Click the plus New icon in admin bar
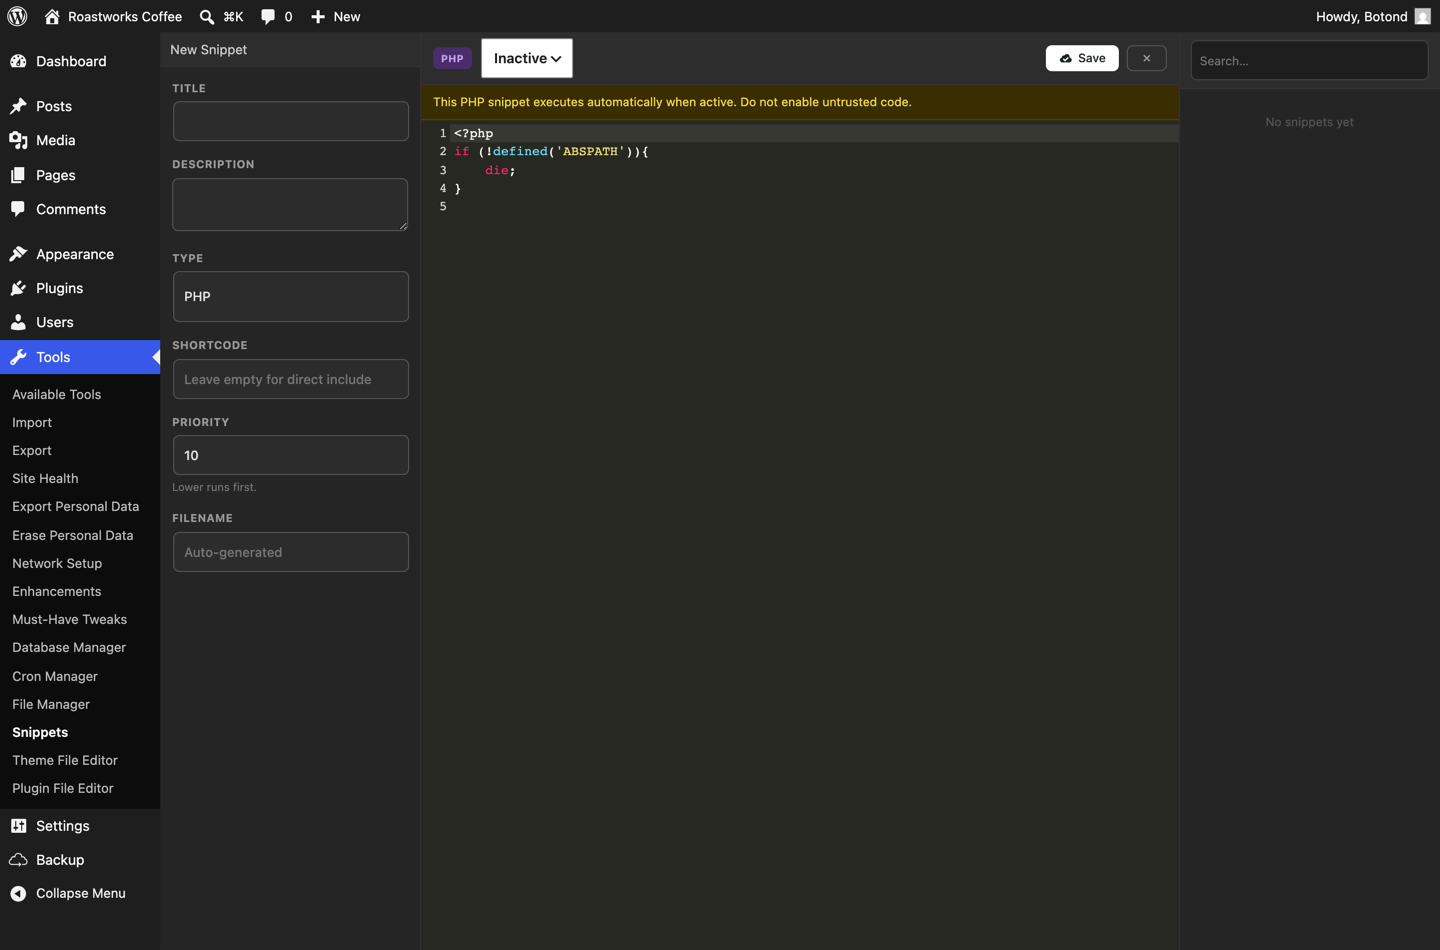Screen dimensions: 1440x950 pyautogui.click(x=318, y=16)
